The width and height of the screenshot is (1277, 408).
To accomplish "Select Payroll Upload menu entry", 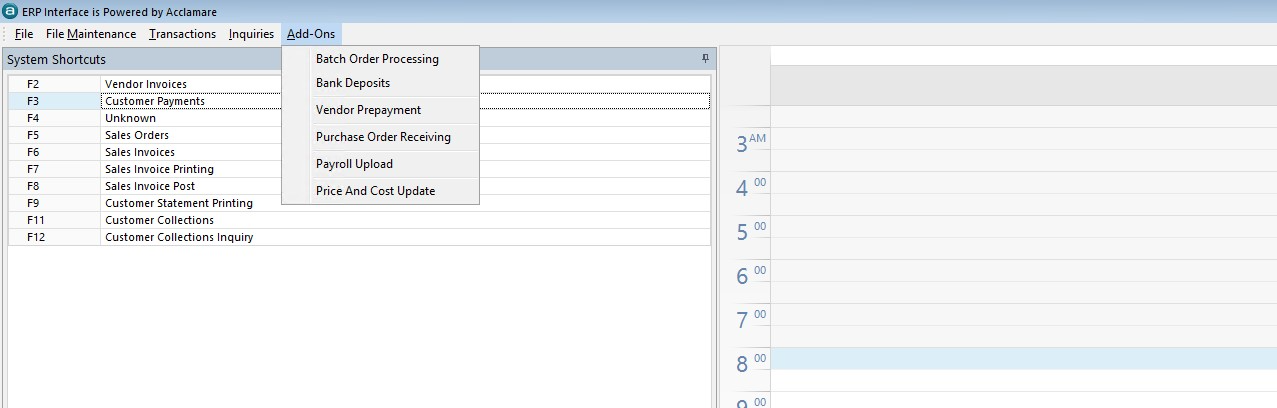I will click(x=354, y=164).
